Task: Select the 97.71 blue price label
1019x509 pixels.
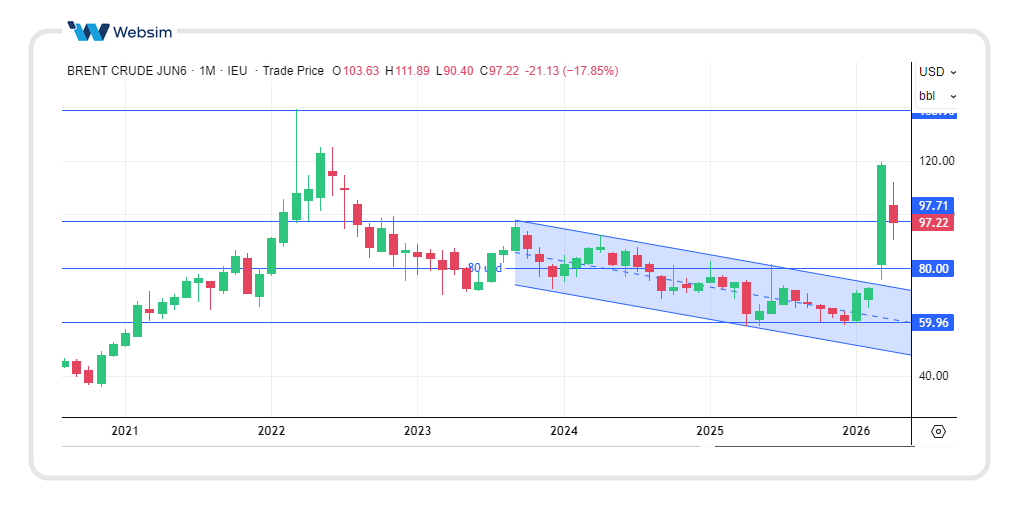Action: [x=933, y=206]
